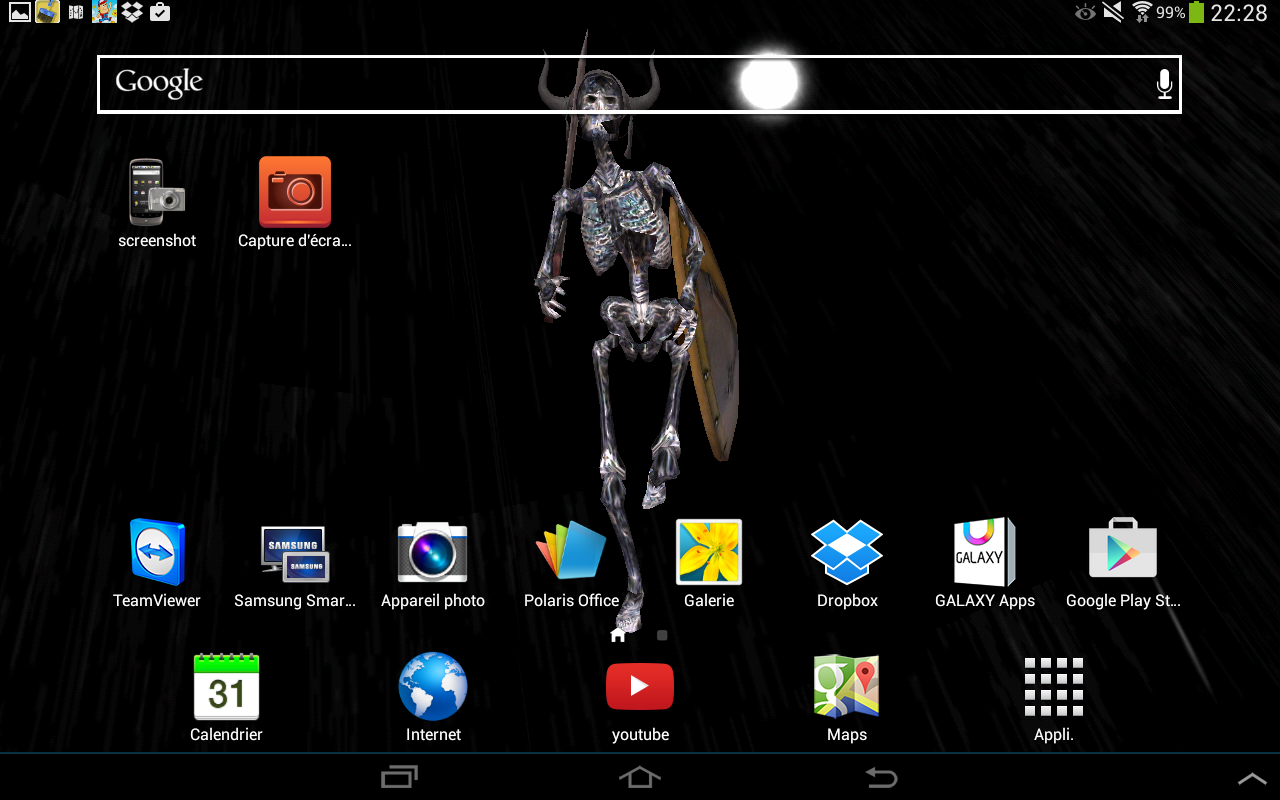1280x800 pixels.
Task: Tap the home navigation button
Action: coord(640,777)
